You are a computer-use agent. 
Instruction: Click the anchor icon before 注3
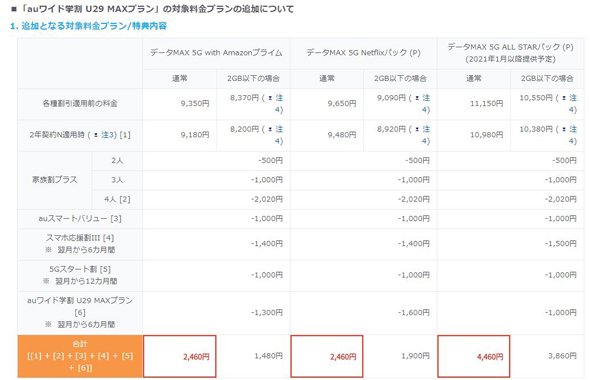96,135
